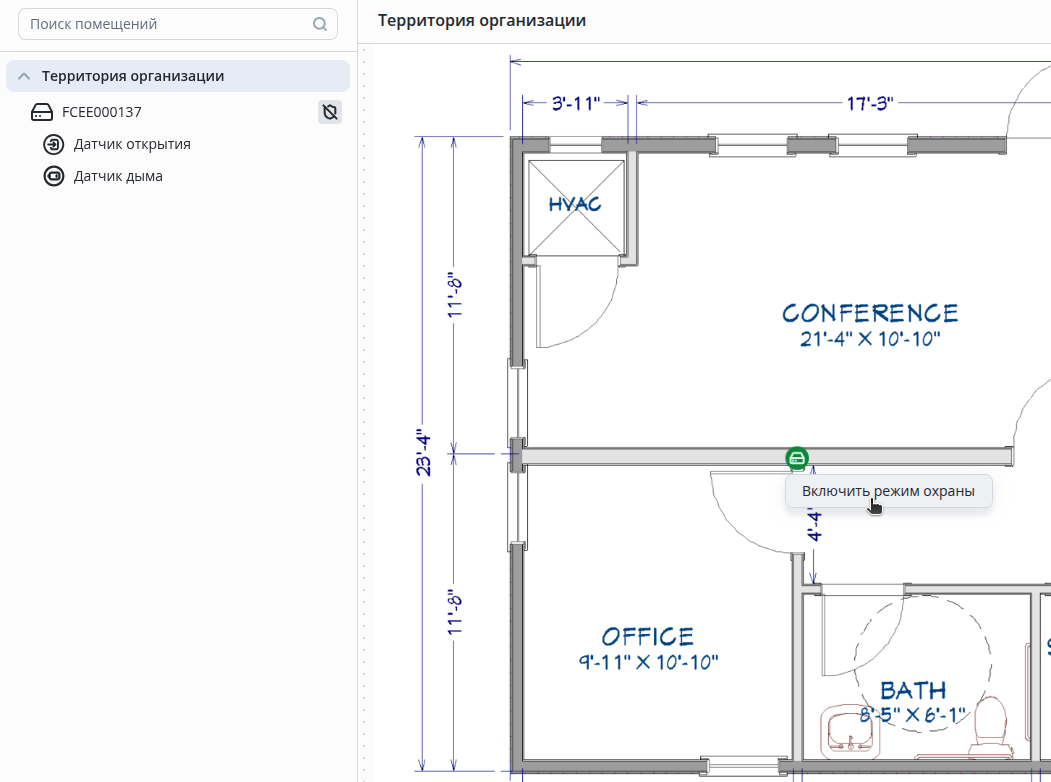Click the 23'-4" dimension label
The image size is (1051, 782).
tap(424, 453)
